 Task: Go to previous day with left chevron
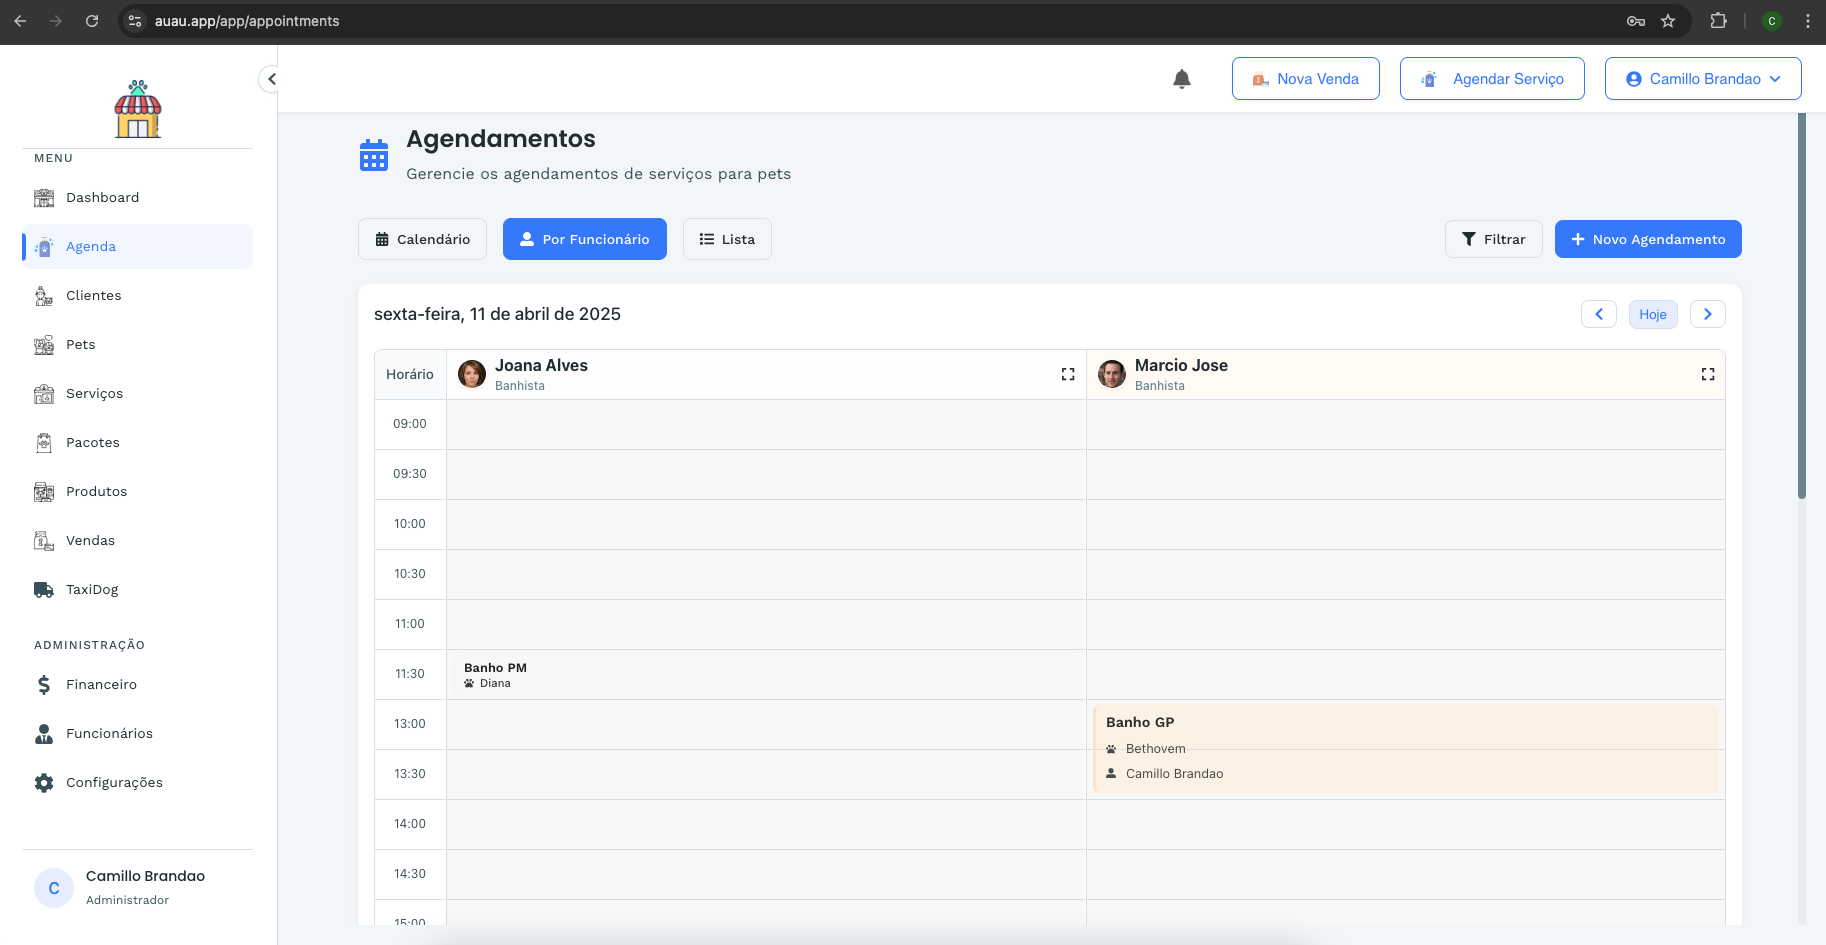tap(1599, 314)
